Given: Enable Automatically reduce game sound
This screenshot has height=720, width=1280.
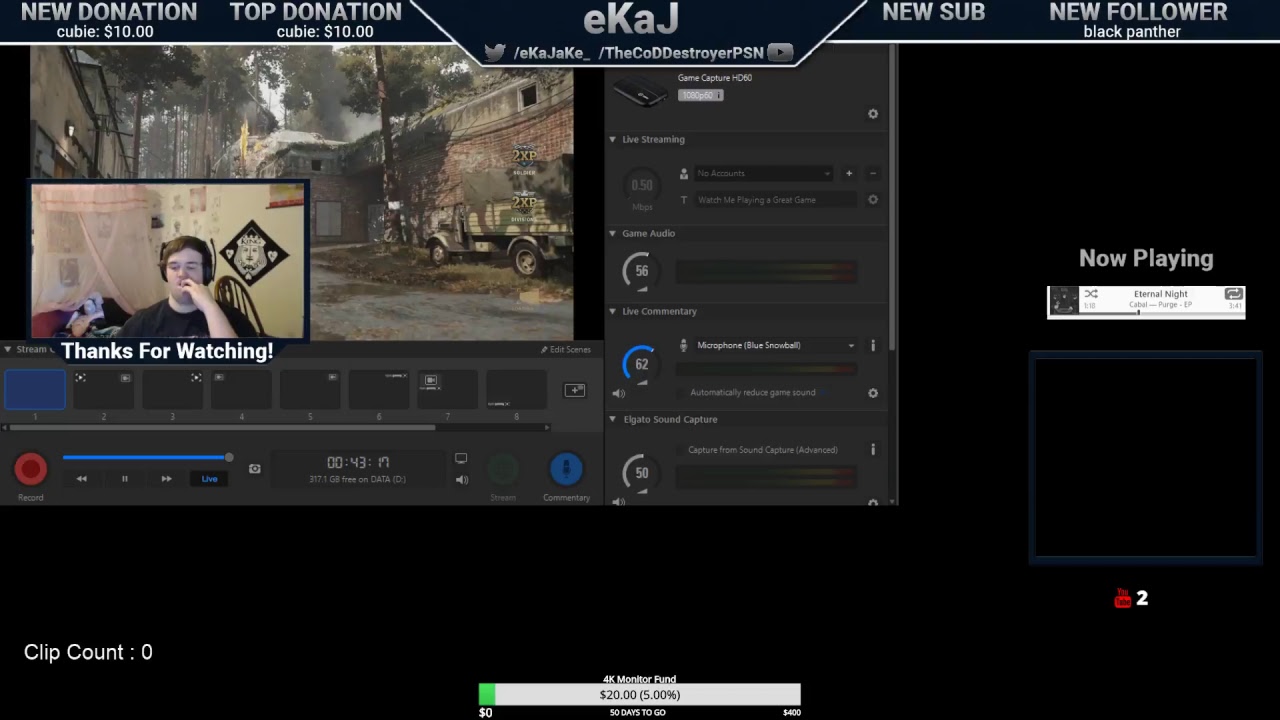Looking at the screenshot, I should coord(682,393).
